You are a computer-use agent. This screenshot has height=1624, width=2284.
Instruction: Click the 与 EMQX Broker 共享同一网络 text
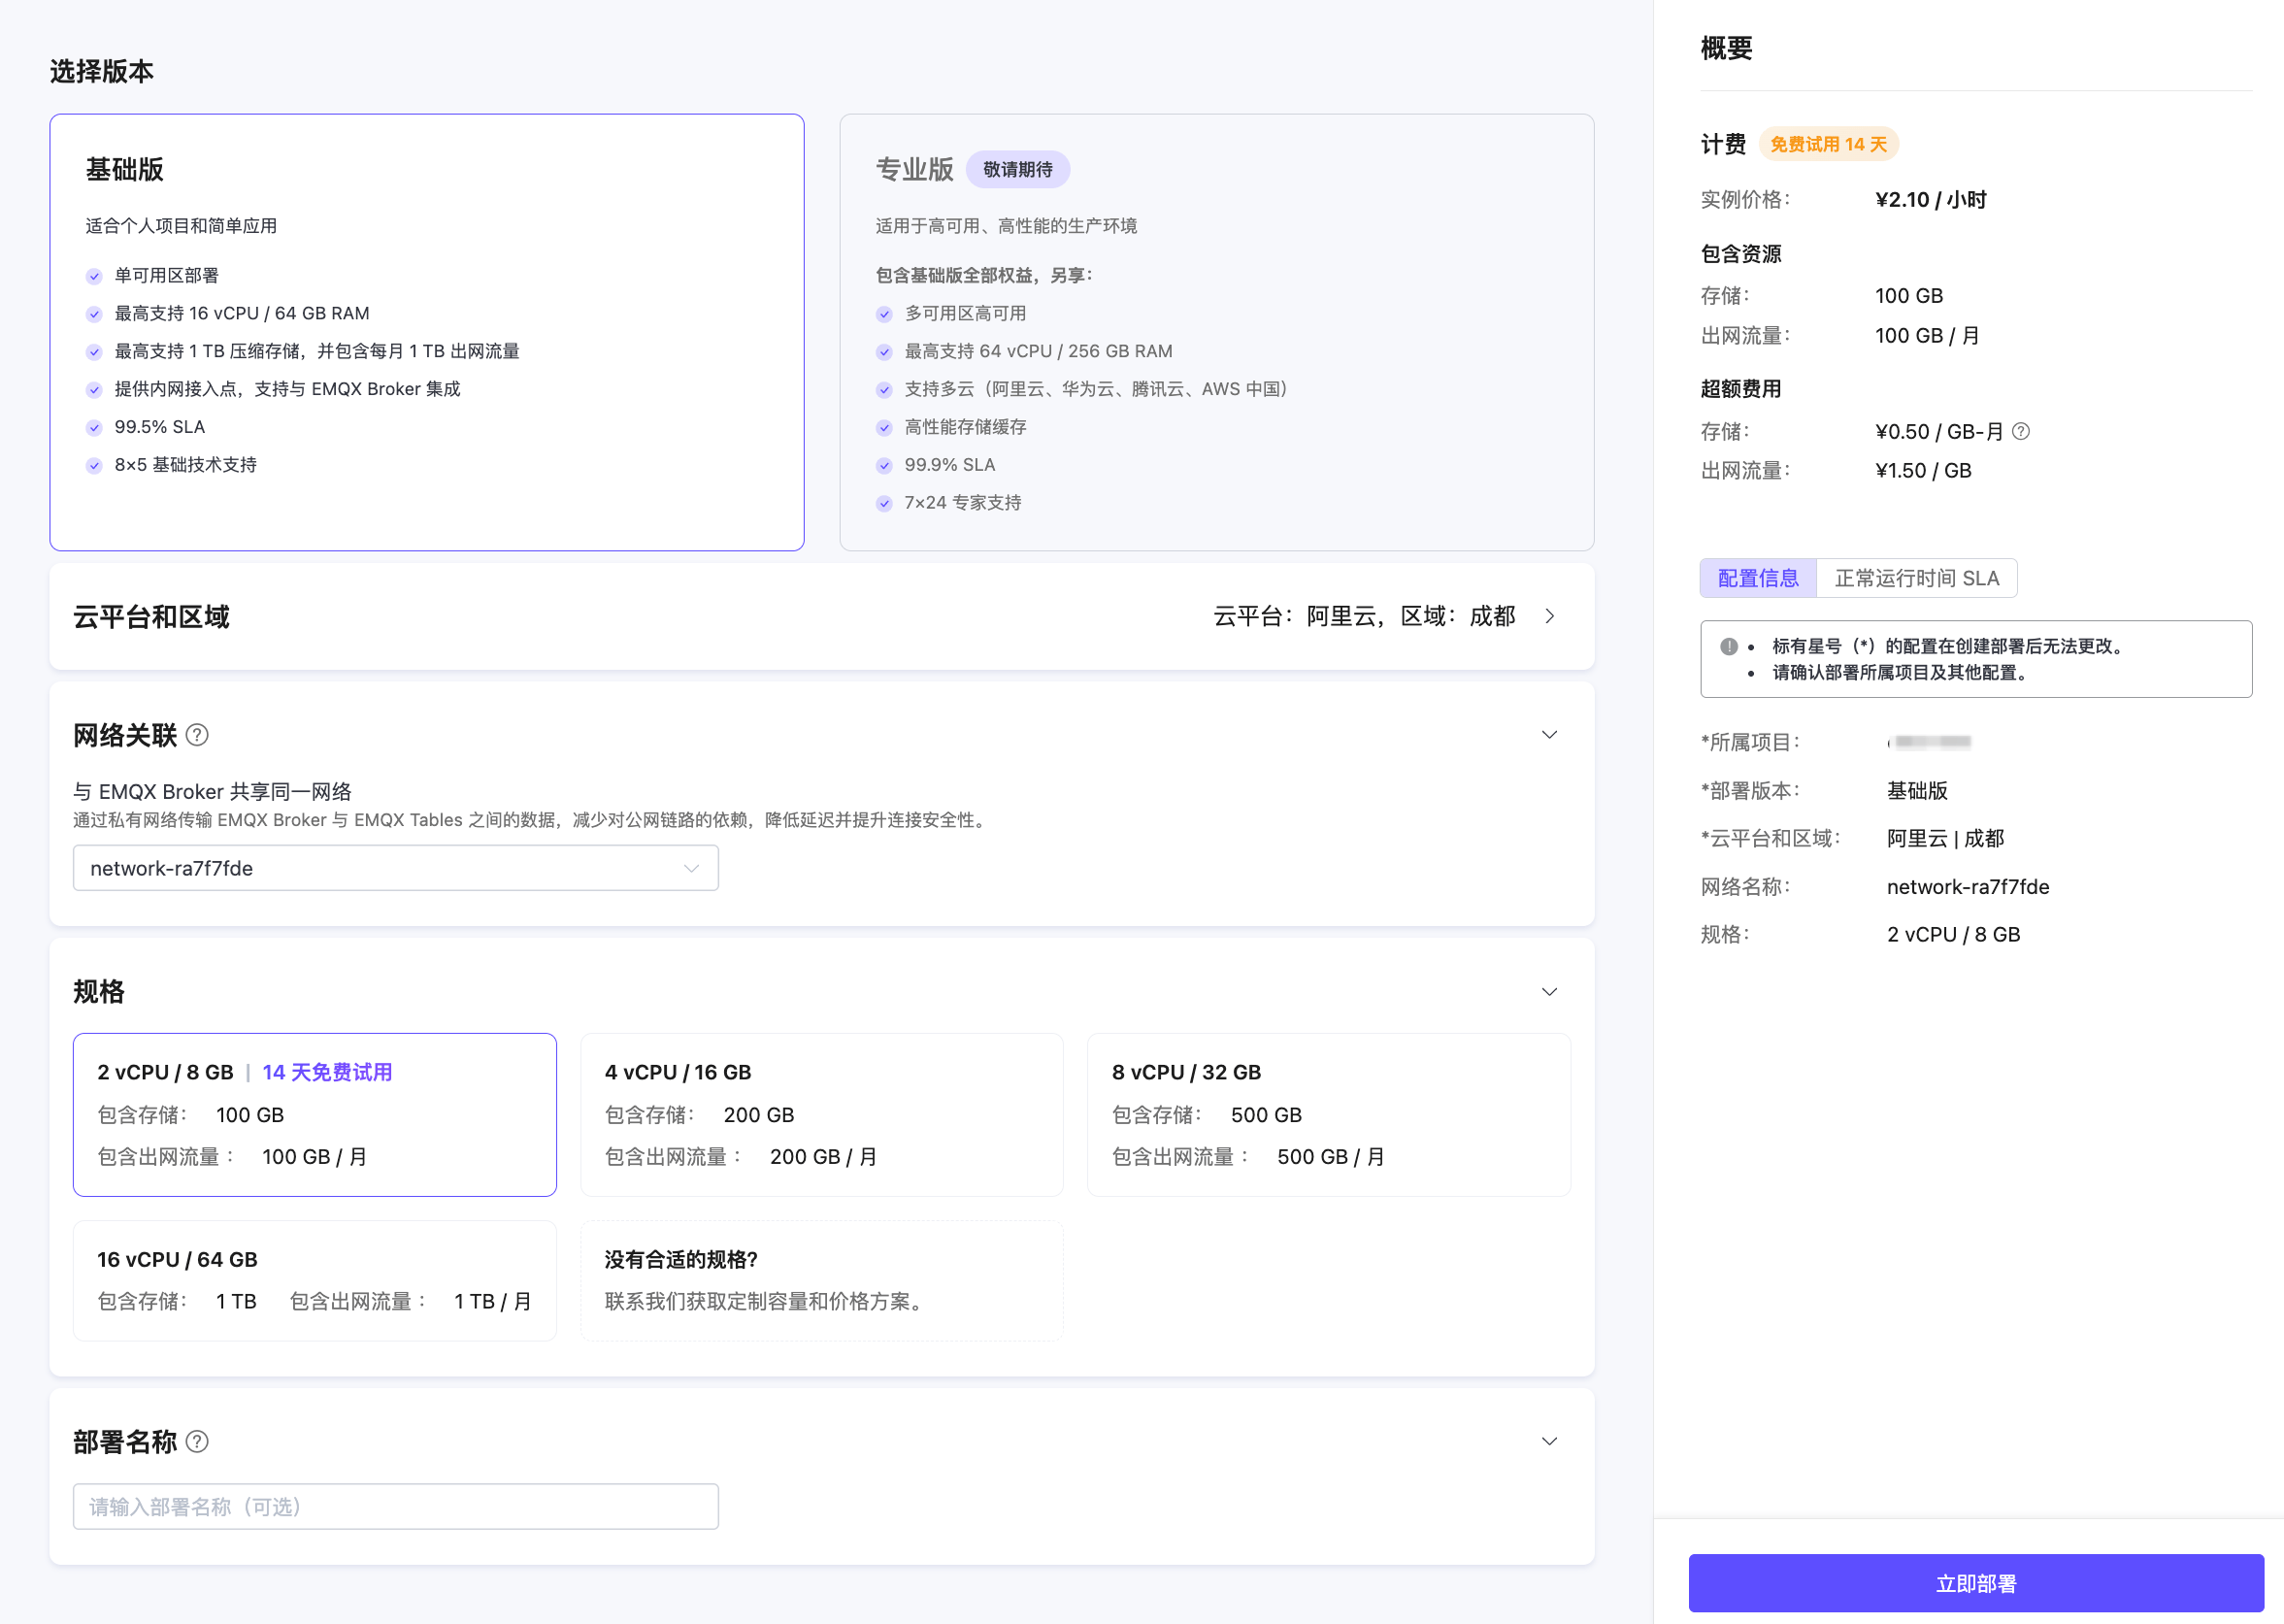click(x=212, y=792)
